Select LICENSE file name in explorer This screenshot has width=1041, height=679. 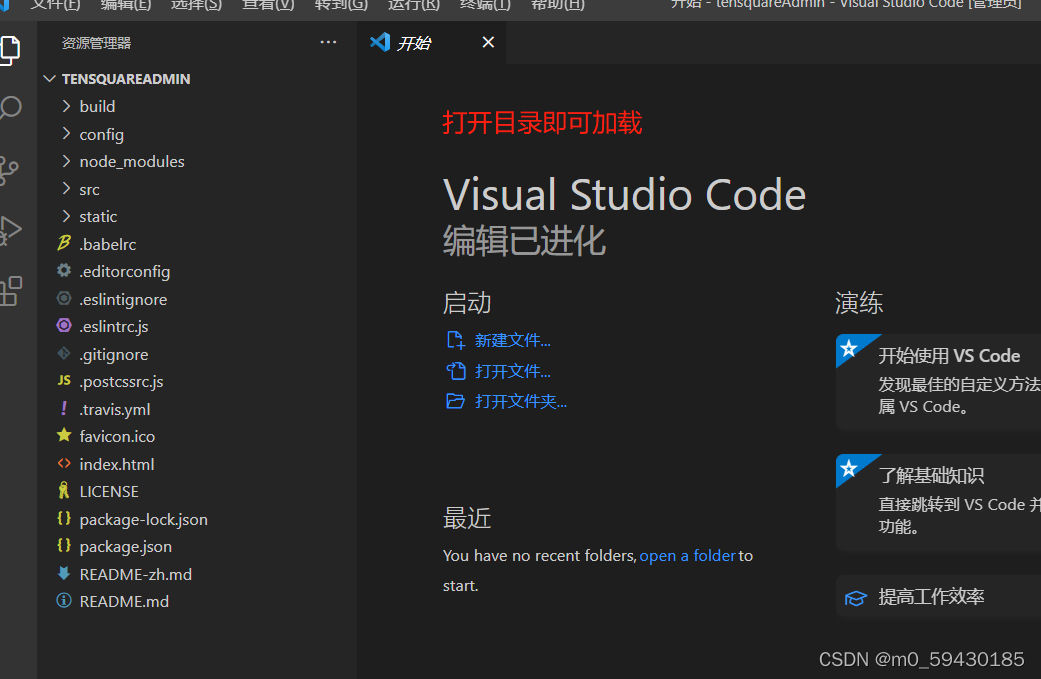[x=109, y=491]
